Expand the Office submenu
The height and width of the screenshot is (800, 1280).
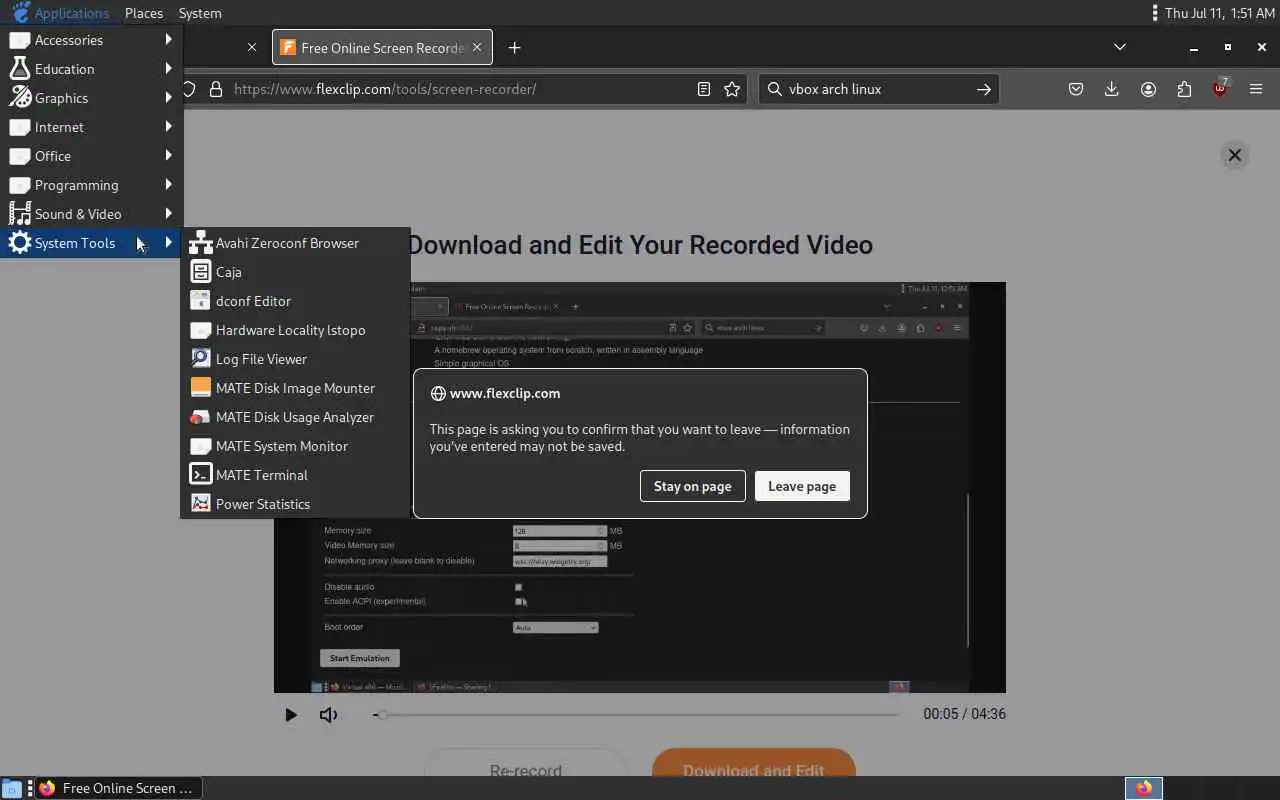click(90, 156)
